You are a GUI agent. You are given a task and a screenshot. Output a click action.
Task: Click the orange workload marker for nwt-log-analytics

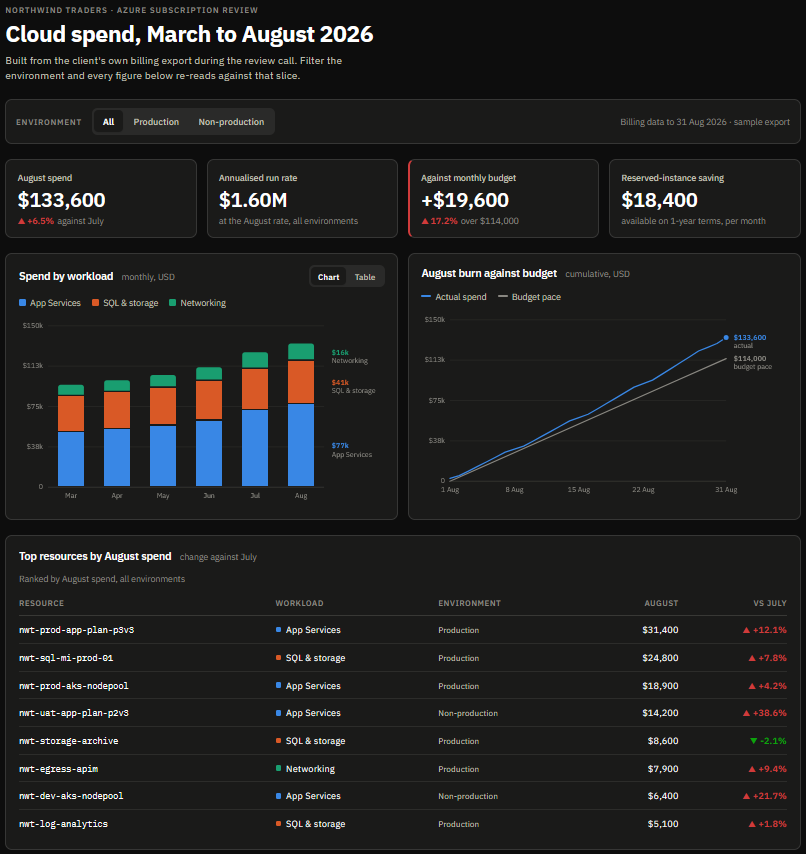[x=278, y=824]
